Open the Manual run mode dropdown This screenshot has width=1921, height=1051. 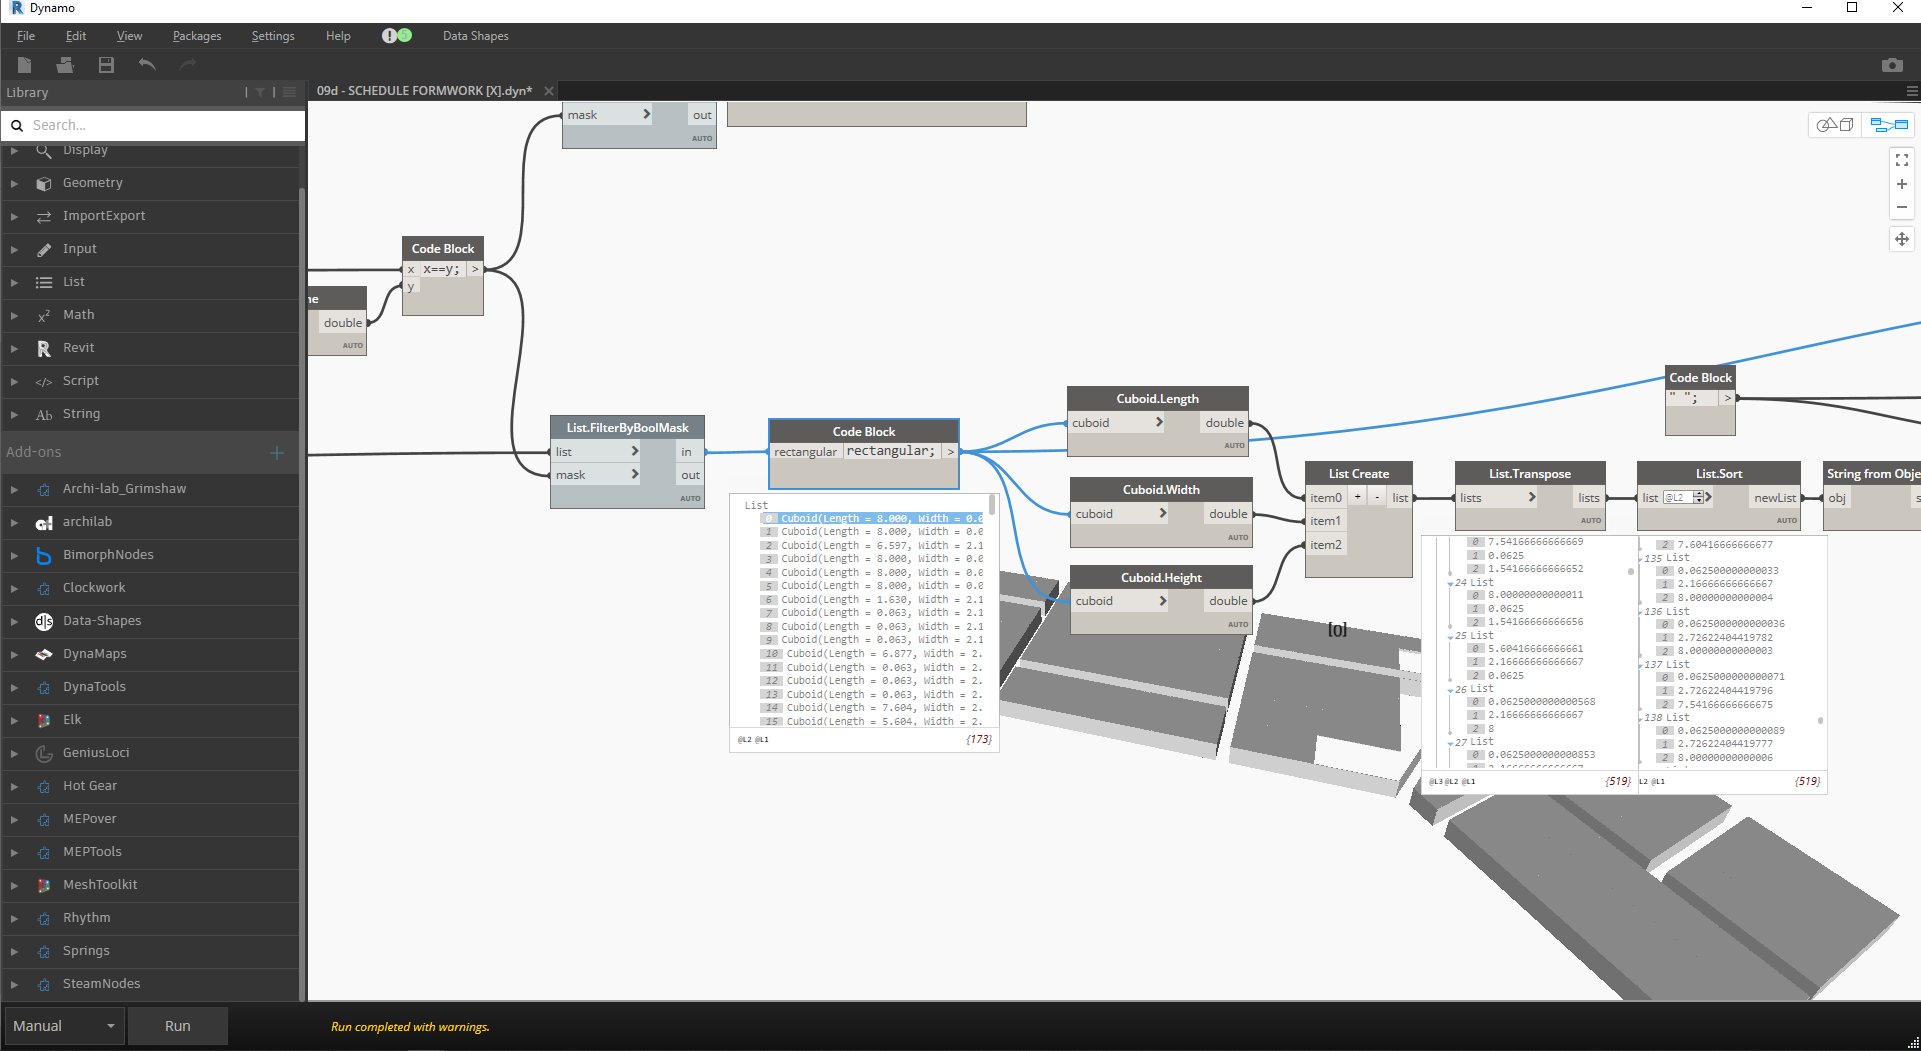(64, 1026)
